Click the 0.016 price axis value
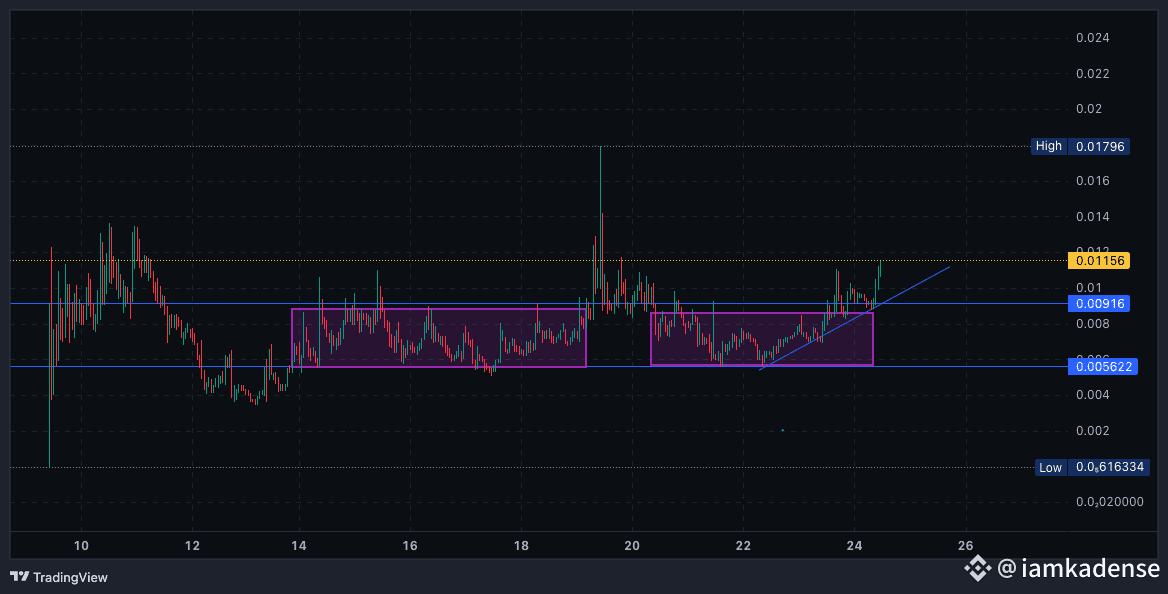Image resolution: width=1168 pixels, height=594 pixels. pyautogui.click(x=1092, y=181)
